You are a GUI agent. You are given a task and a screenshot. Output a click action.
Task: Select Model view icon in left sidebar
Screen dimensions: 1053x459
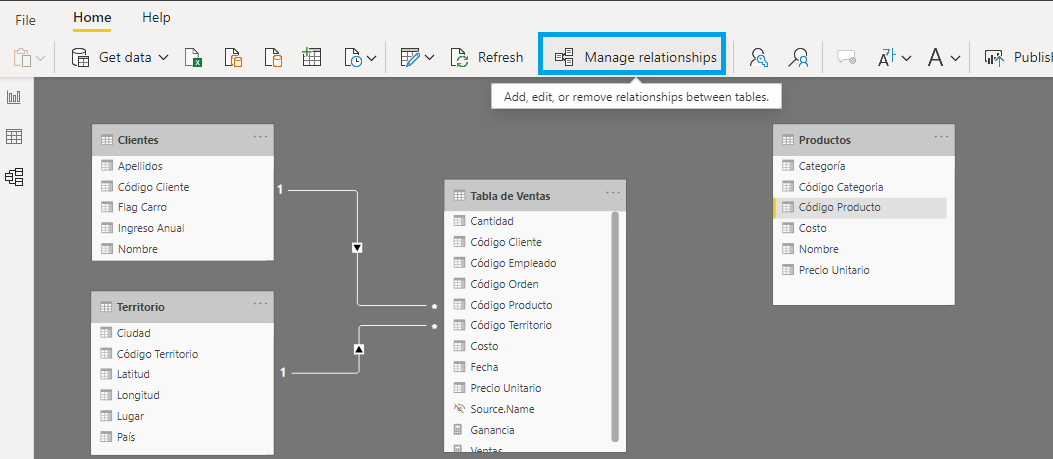pos(15,177)
